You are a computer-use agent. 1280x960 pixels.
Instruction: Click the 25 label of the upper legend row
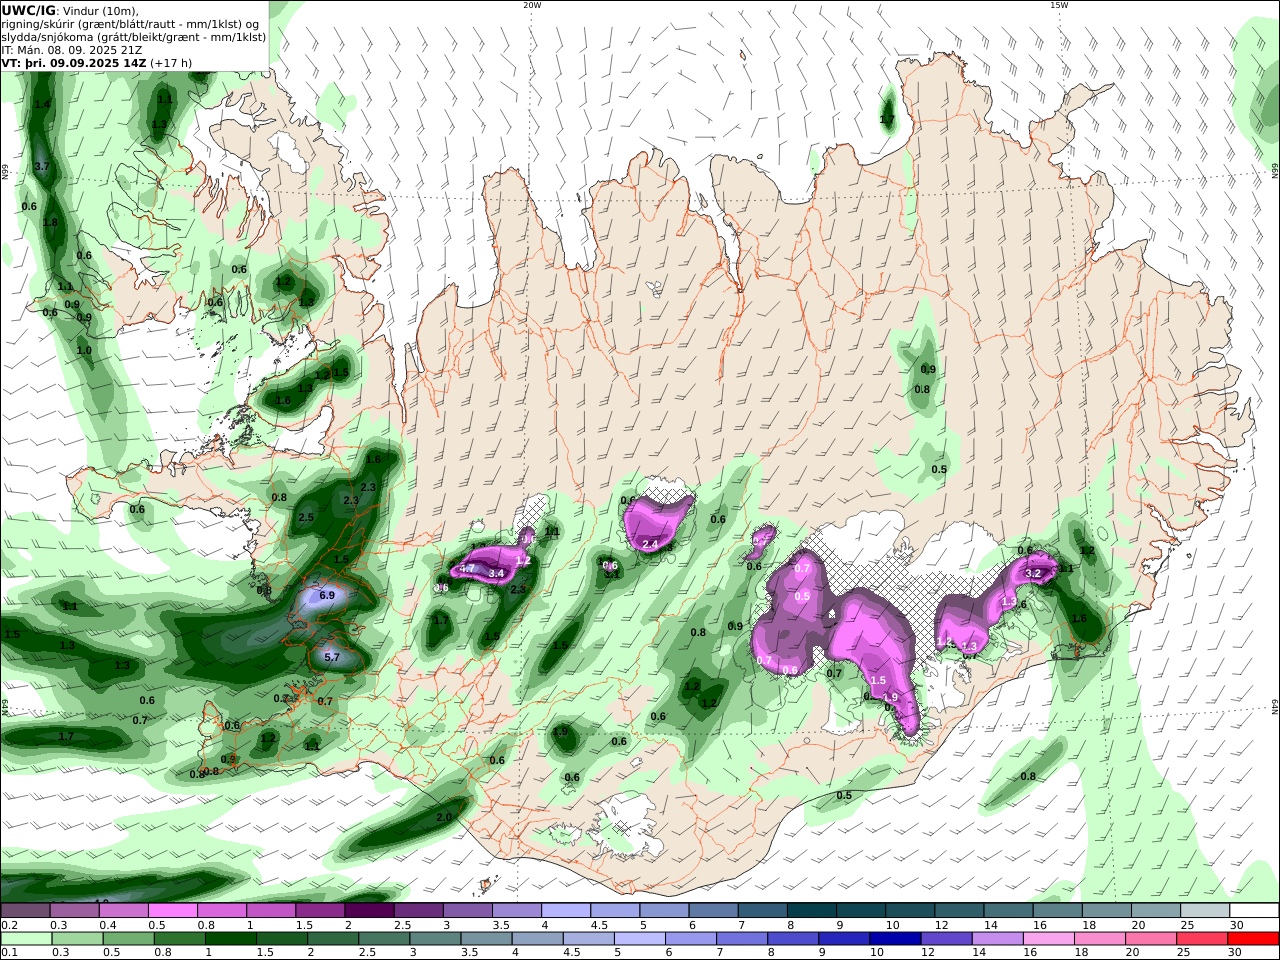1187,925
